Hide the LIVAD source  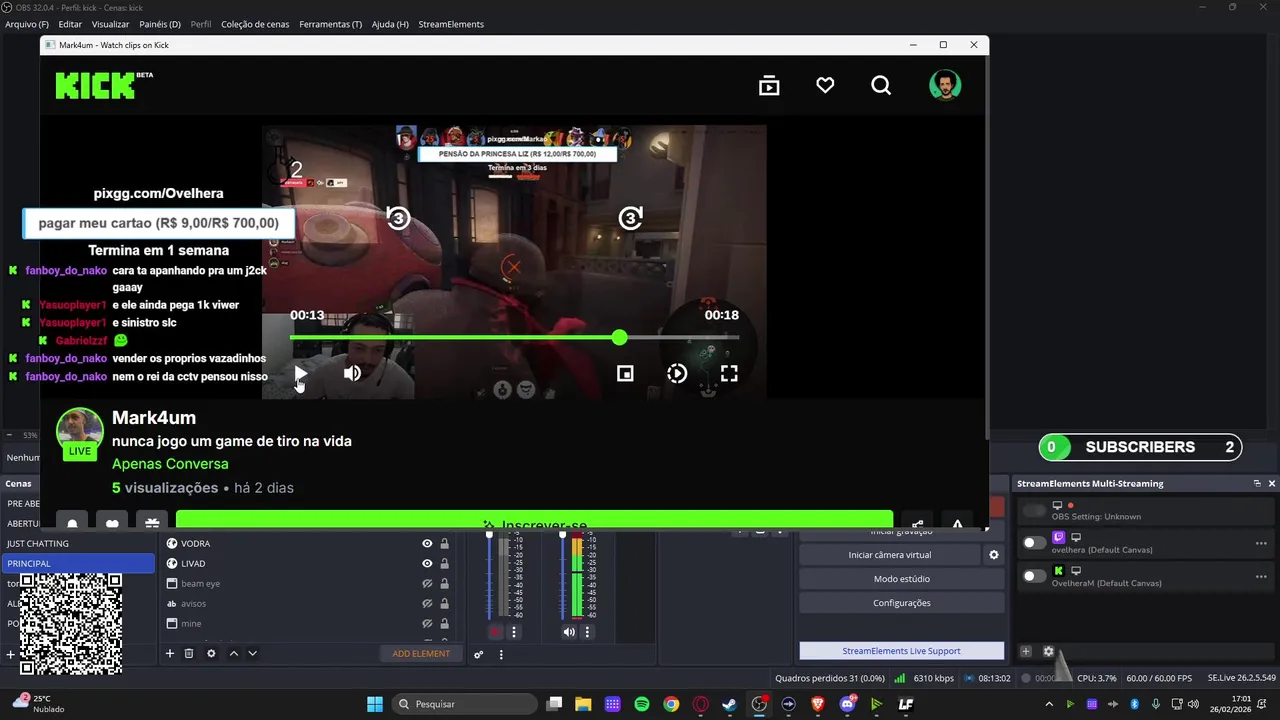[427, 563]
